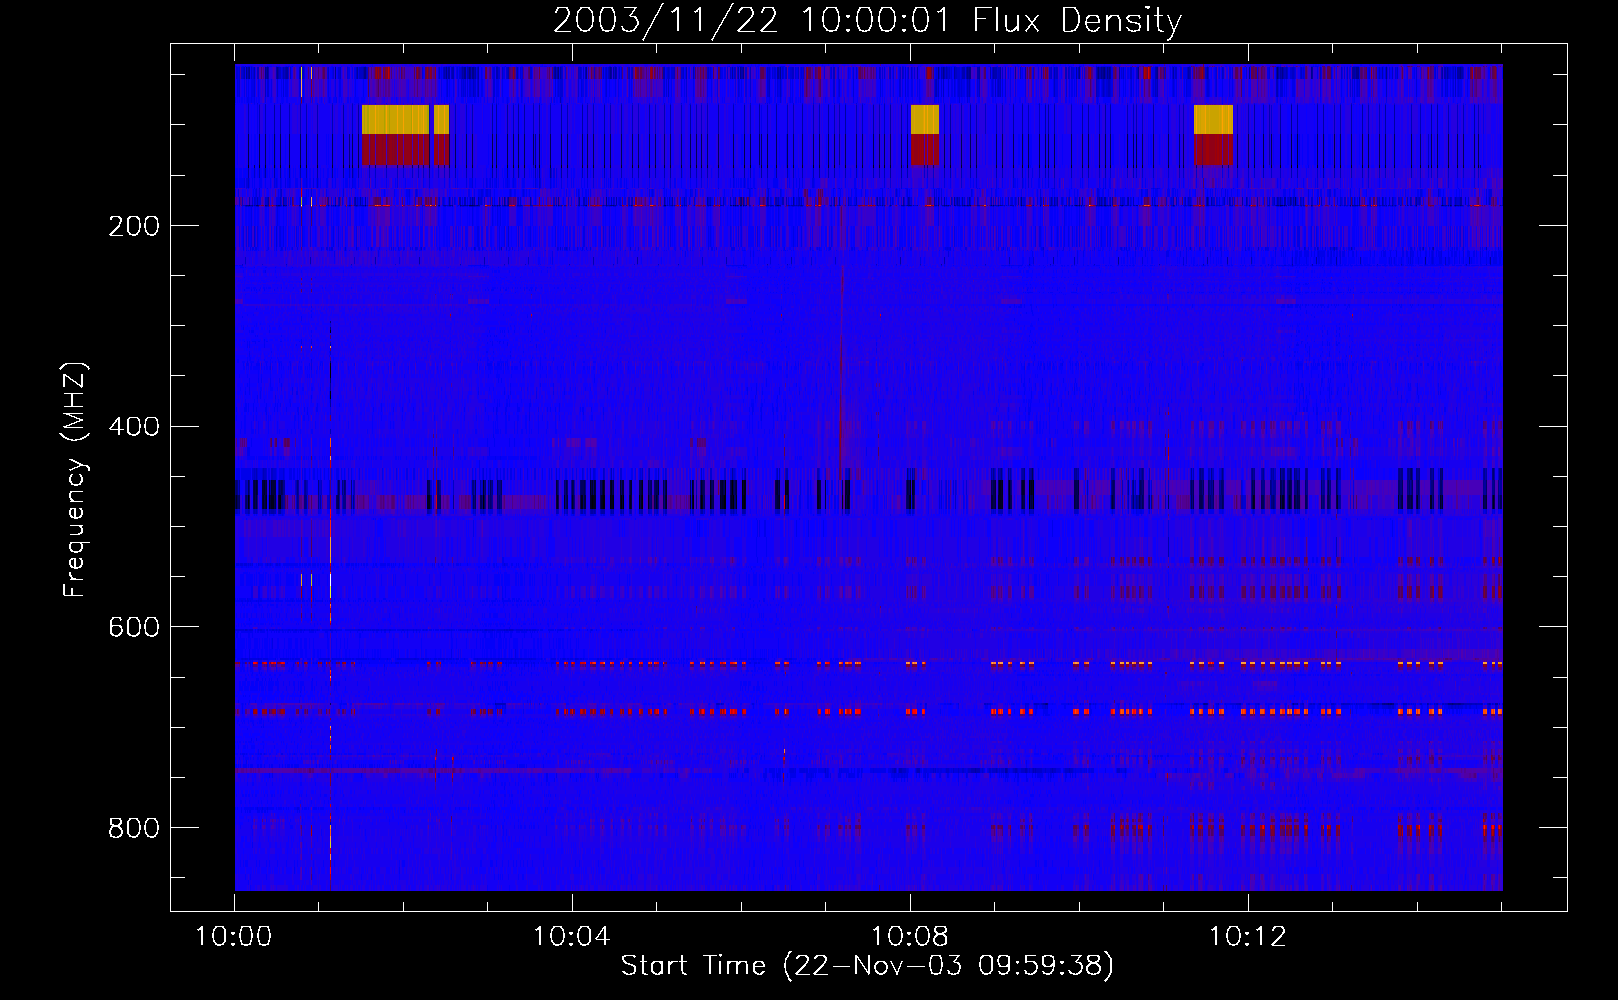This screenshot has height=1000, width=1618.
Task: Click the '10:00' time tick label
Action: coord(234,937)
